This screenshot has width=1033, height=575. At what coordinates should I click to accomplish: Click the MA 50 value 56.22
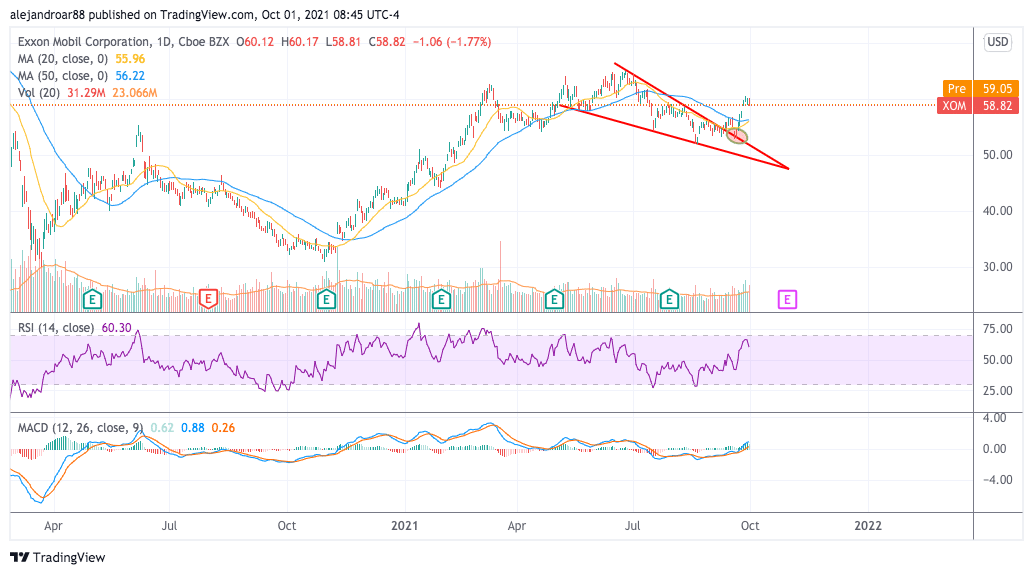[130, 76]
